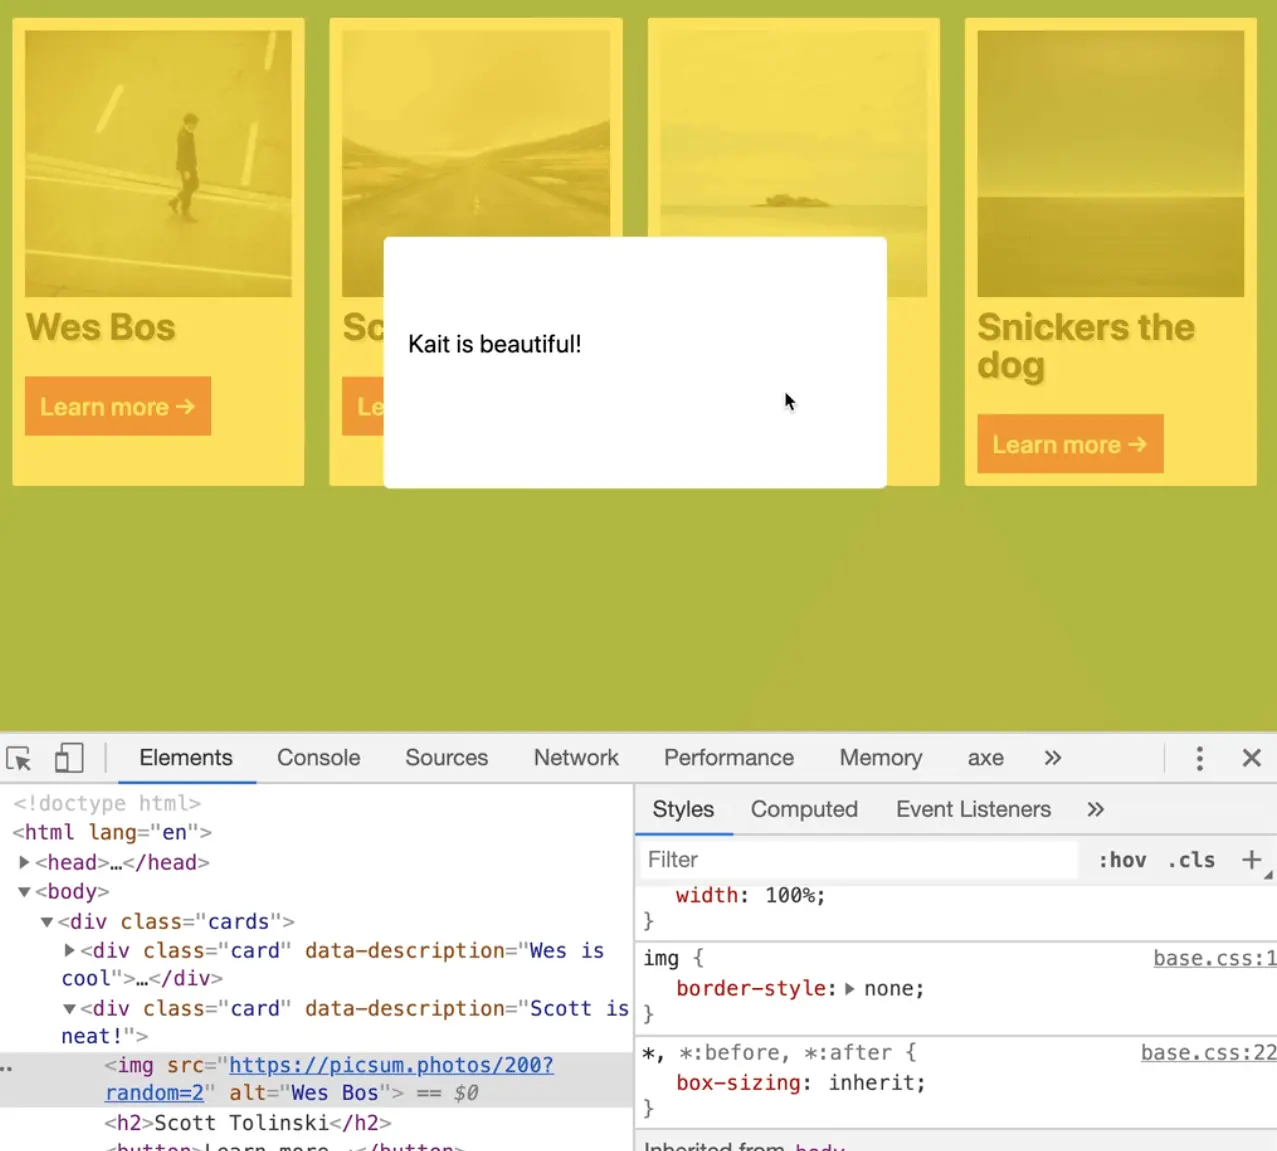The height and width of the screenshot is (1151, 1277).
Task: Toggle the :hov element state panel
Action: tap(1122, 860)
